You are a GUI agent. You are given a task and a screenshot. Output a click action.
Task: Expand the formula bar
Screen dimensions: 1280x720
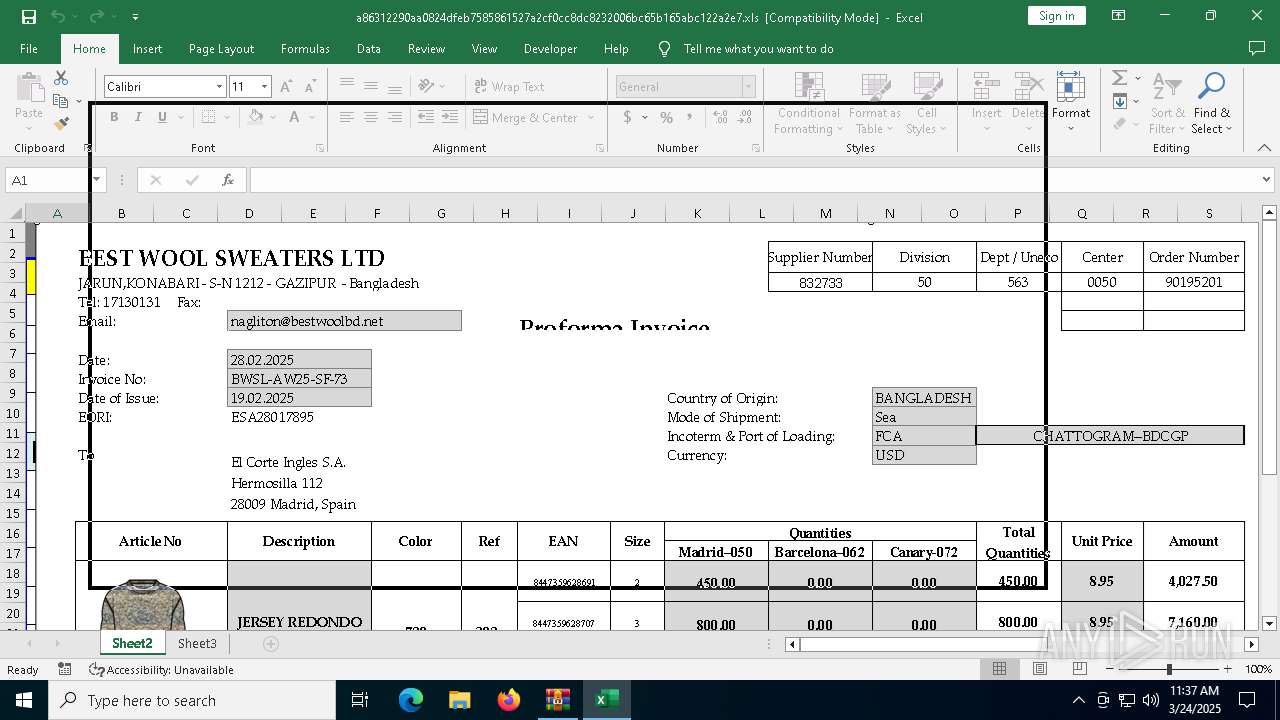[x=1267, y=180]
